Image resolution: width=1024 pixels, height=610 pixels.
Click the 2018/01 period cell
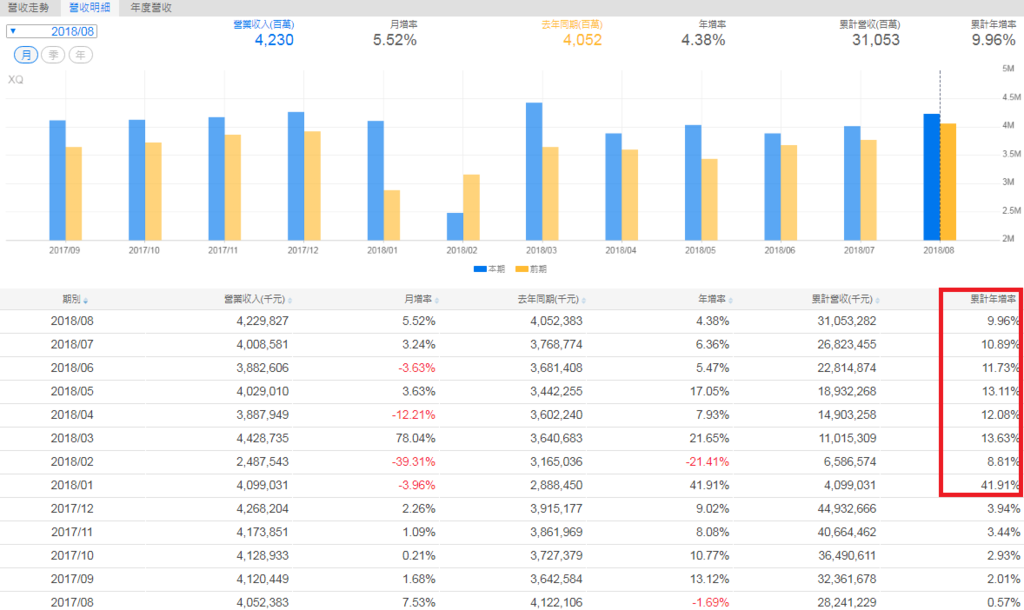pyautogui.click(x=72, y=486)
